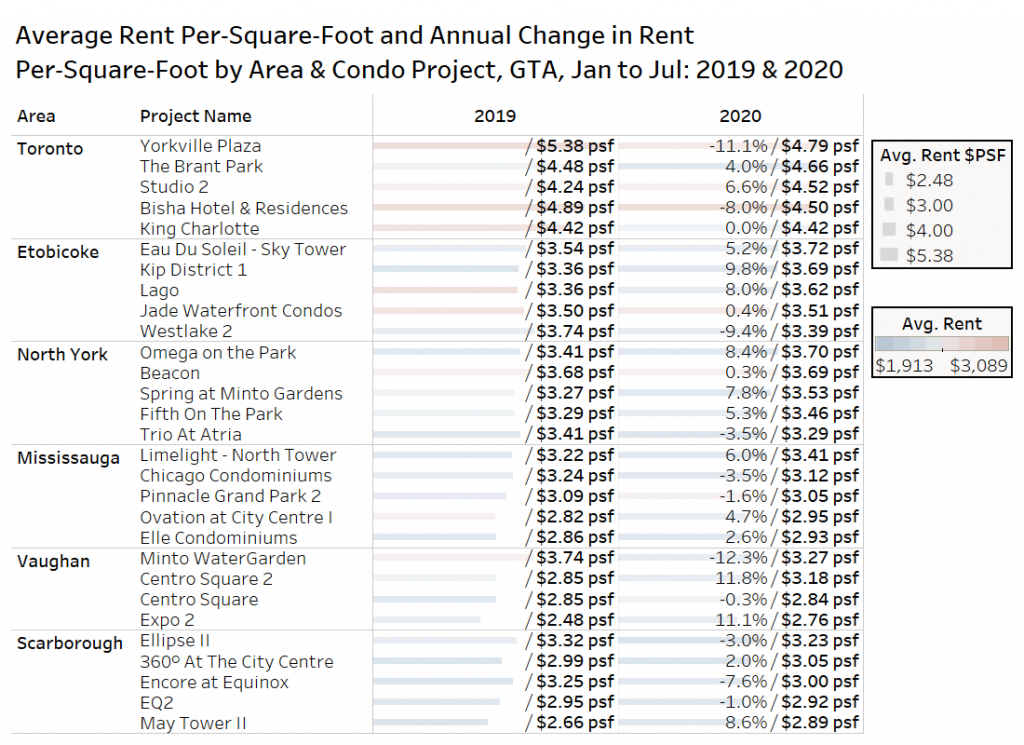Click May Tower II value '8.6% / $2.89 psf'

(792, 723)
